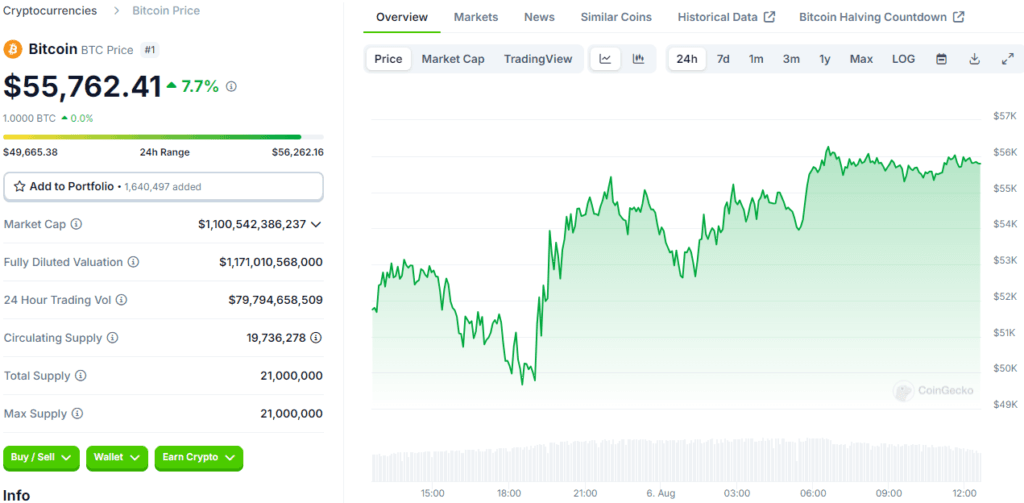Set chart range to 1y
Image resolution: width=1024 pixels, height=503 pixels.
(825, 59)
